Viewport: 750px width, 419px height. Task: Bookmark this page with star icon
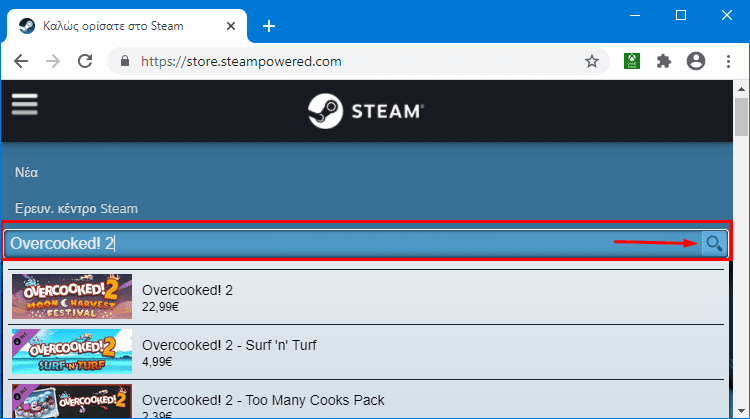[x=591, y=61]
